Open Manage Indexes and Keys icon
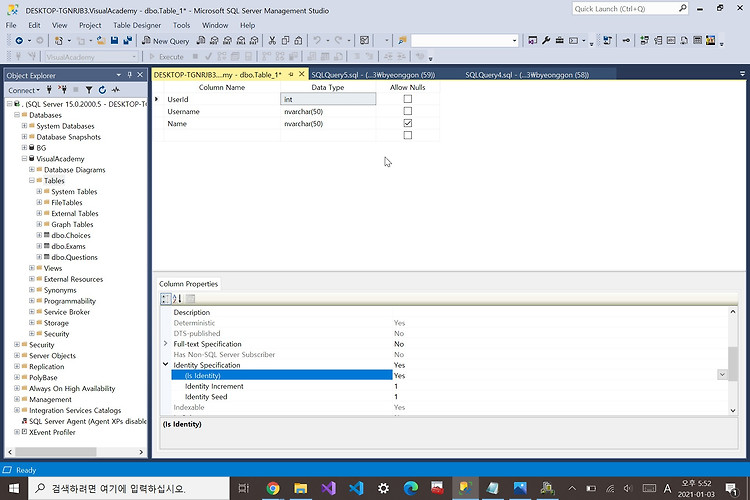750x500 pixels. click(658, 41)
